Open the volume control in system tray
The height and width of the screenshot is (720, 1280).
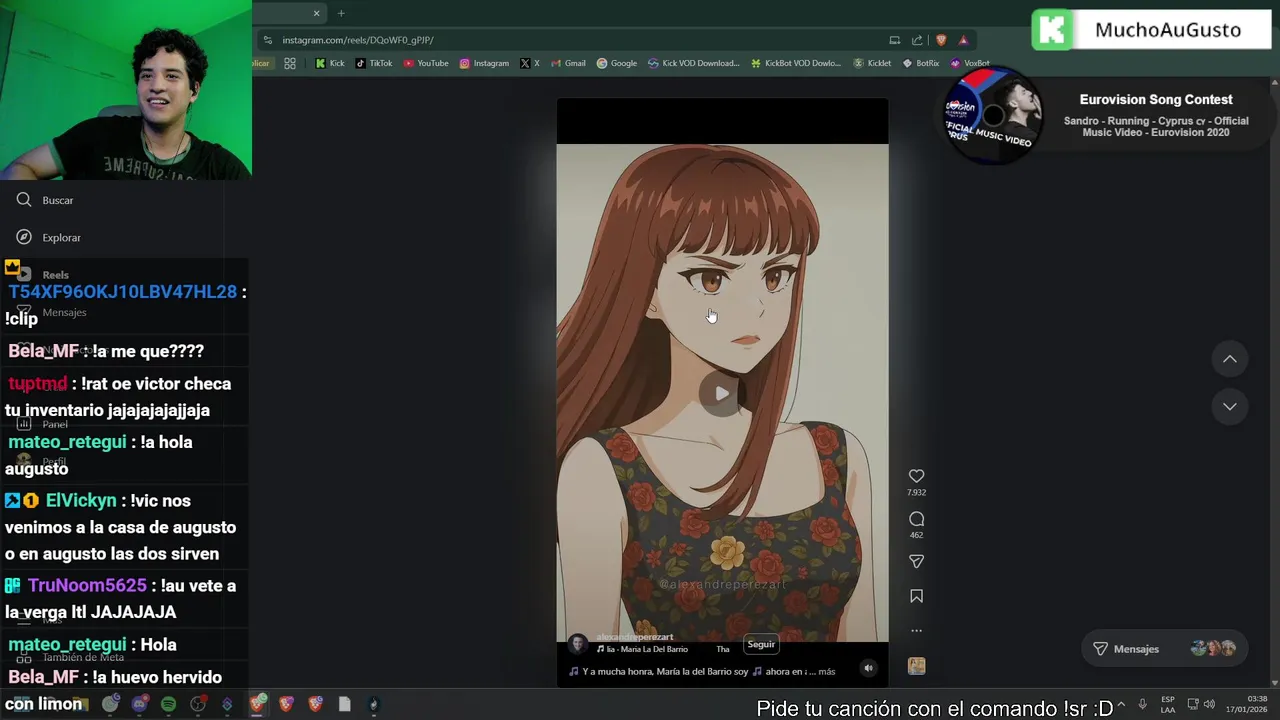1209,704
